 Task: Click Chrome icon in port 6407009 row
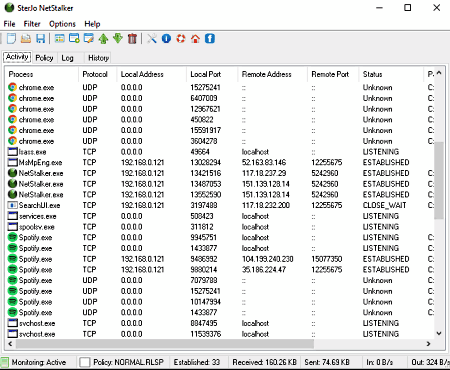point(13,98)
